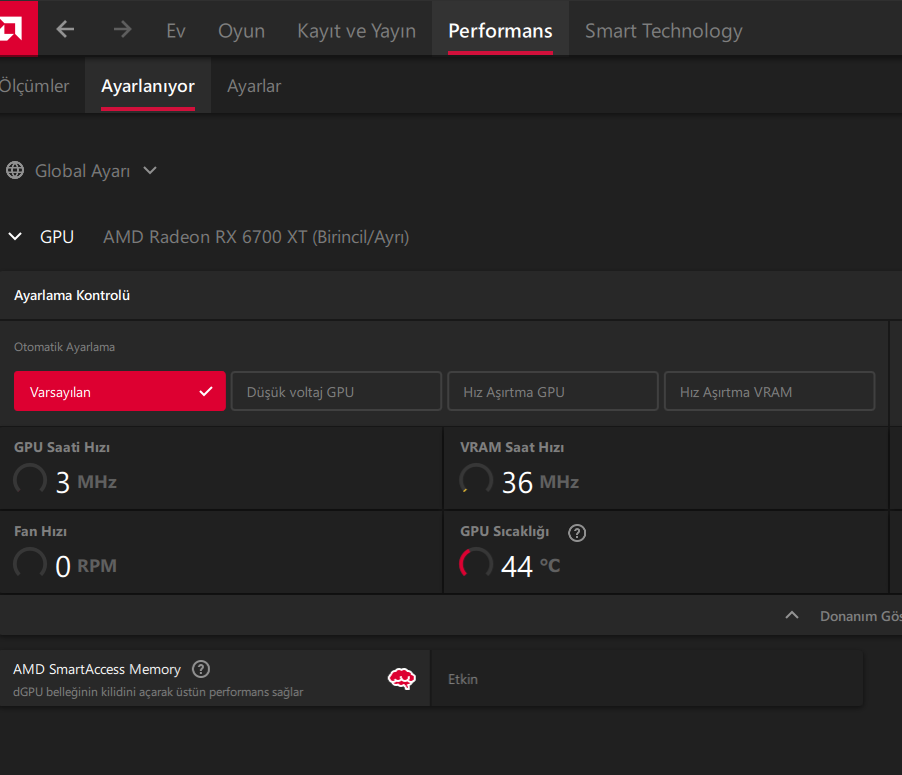This screenshot has height=775, width=902.
Task: Go back with the left arrow
Action: click(65, 29)
